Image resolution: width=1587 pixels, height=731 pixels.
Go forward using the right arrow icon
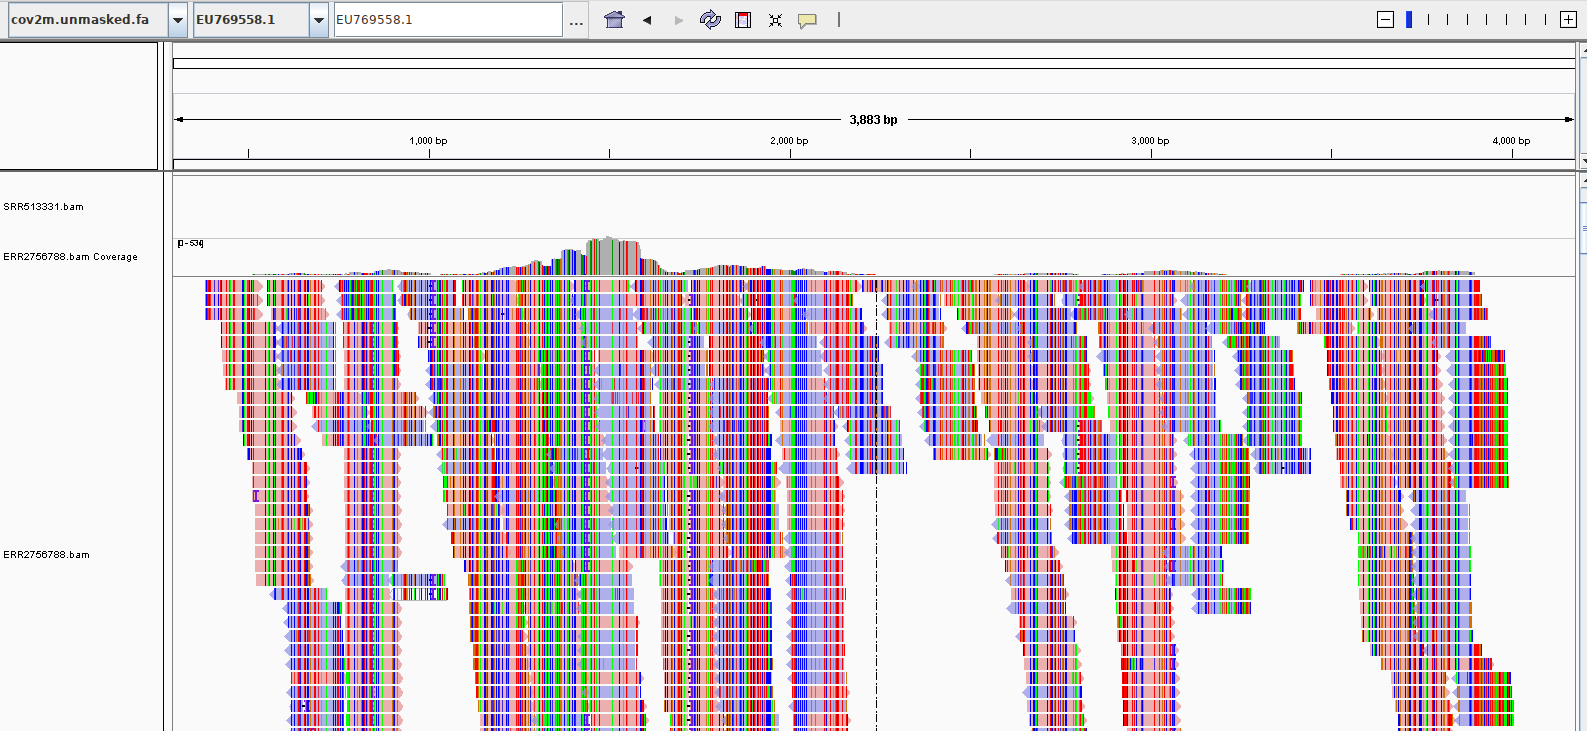point(679,20)
